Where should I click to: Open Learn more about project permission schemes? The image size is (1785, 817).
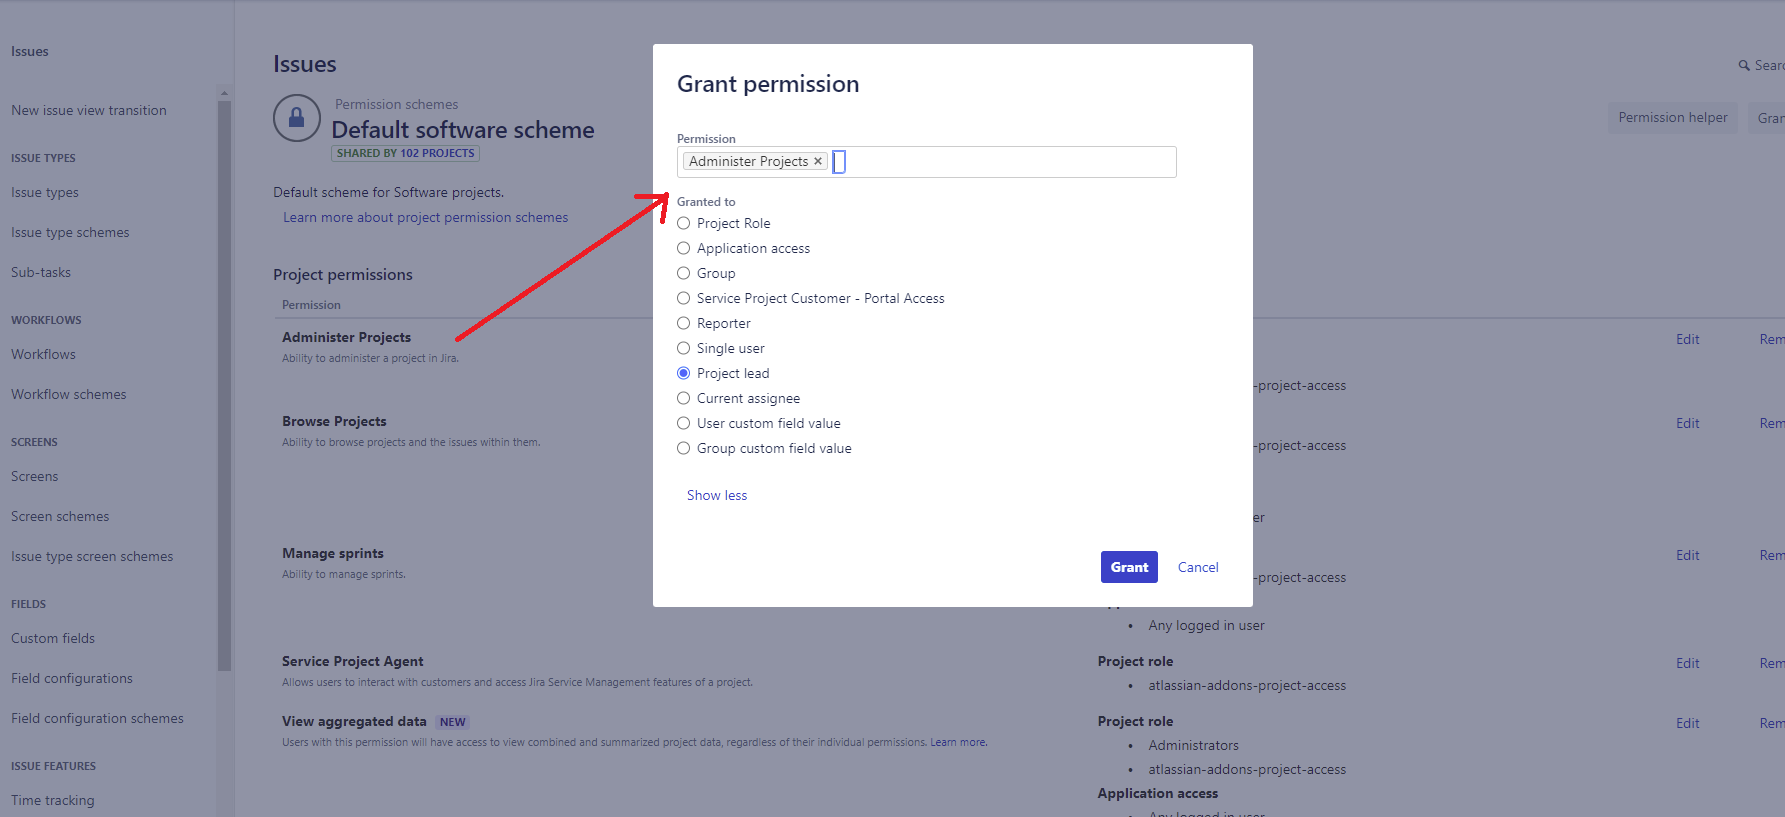(425, 217)
